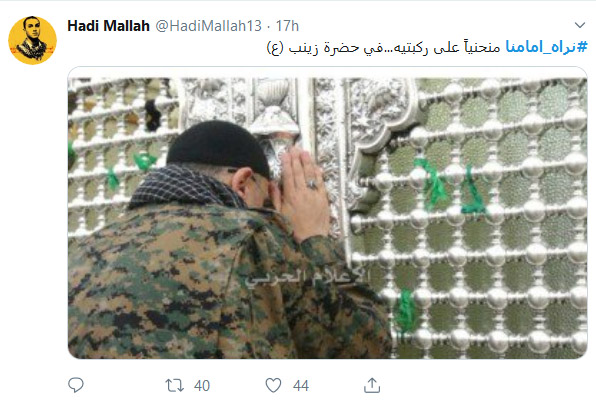Click the Arabic tweet caption text
Screen dimensions: 596x408
point(383,48)
